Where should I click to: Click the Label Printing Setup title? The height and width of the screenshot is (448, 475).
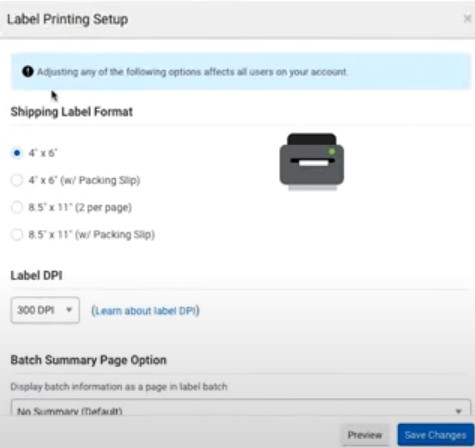[x=67, y=19]
